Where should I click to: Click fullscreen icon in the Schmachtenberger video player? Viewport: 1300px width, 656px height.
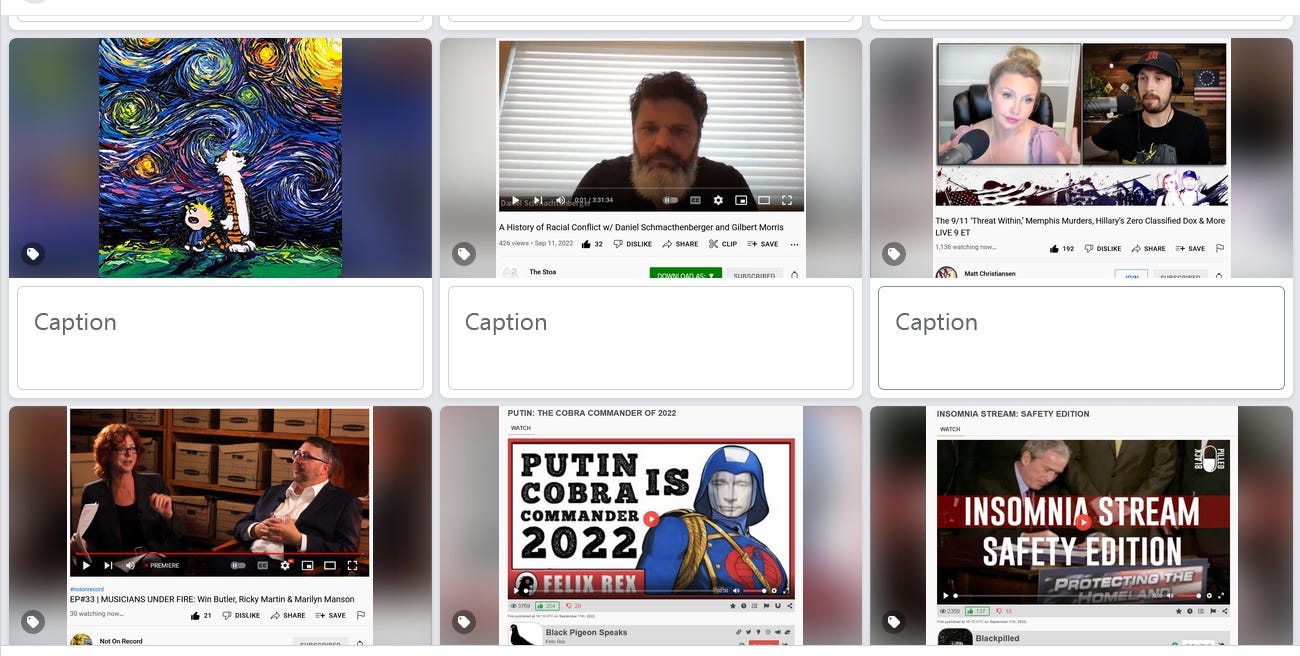pyautogui.click(x=787, y=200)
